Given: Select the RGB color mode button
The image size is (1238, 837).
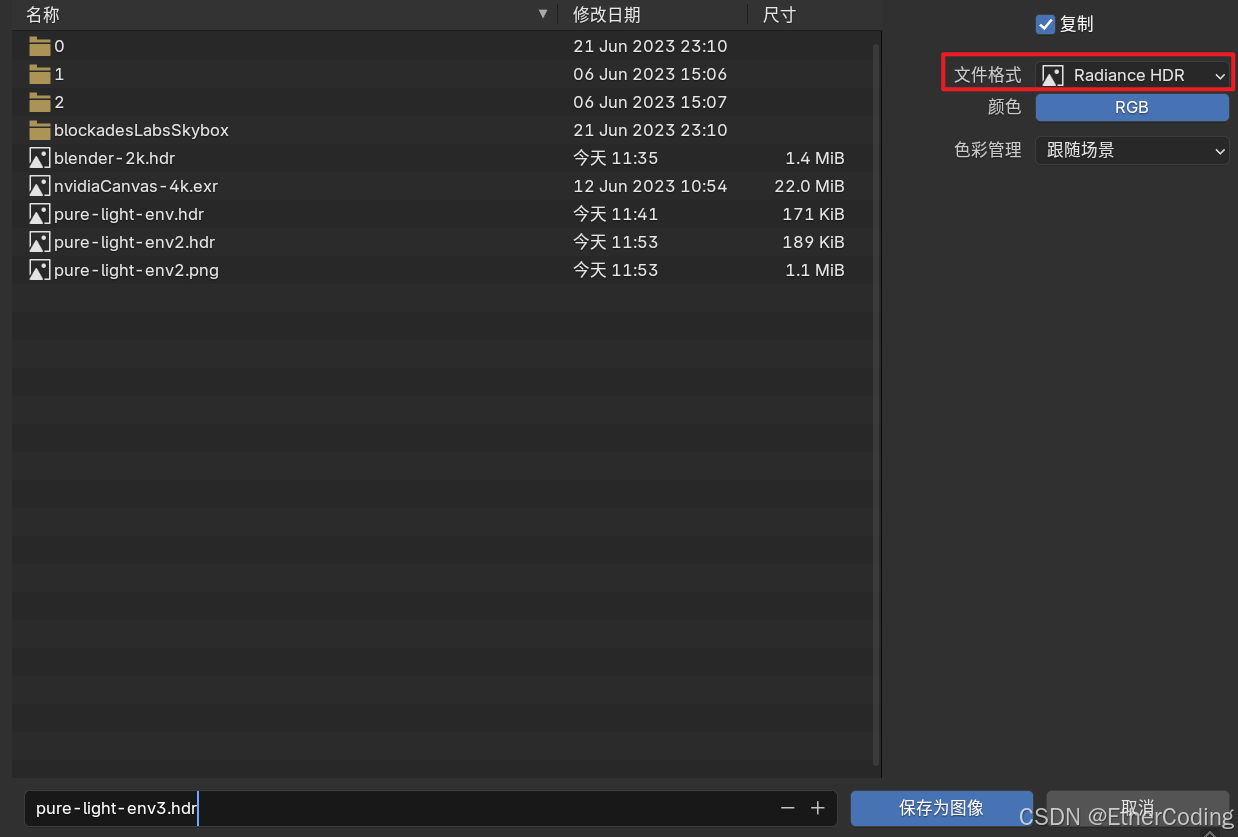Looking at the screenshot, I should pyautogui.click(x=1132, y=108).
